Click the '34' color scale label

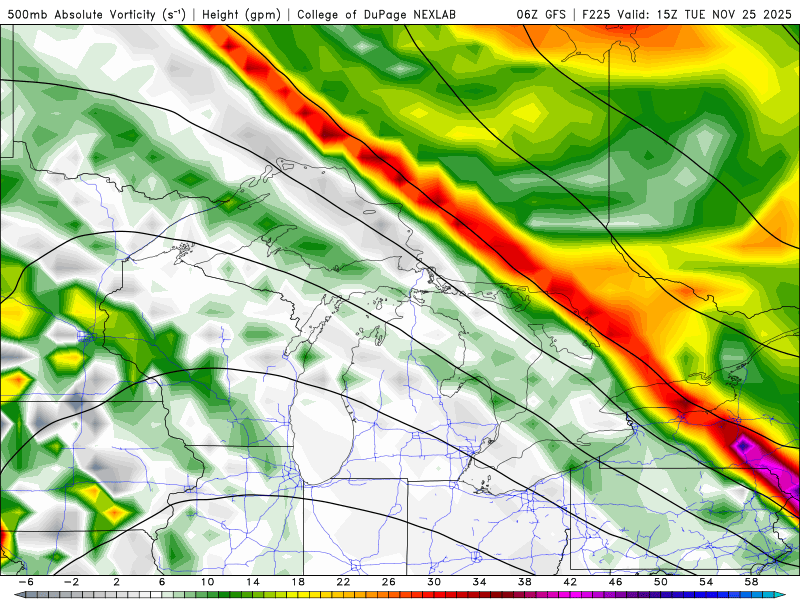pyautogui.click(x=479, y=582)
